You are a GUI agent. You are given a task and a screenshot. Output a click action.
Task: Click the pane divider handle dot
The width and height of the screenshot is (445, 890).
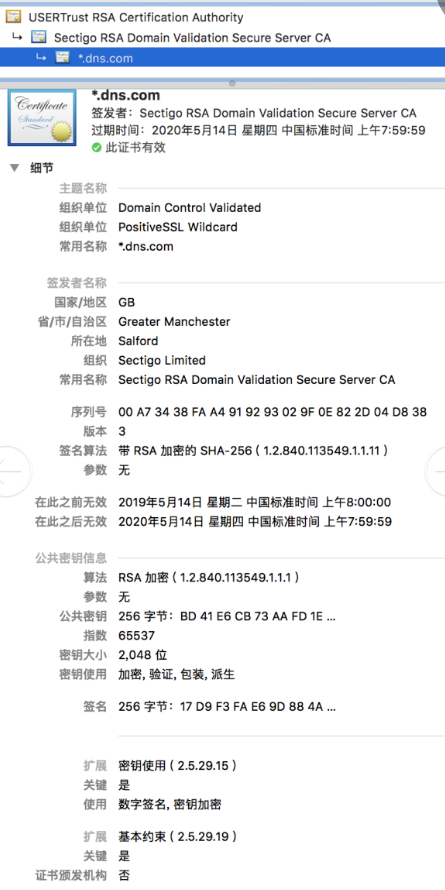tap(232, 83)
